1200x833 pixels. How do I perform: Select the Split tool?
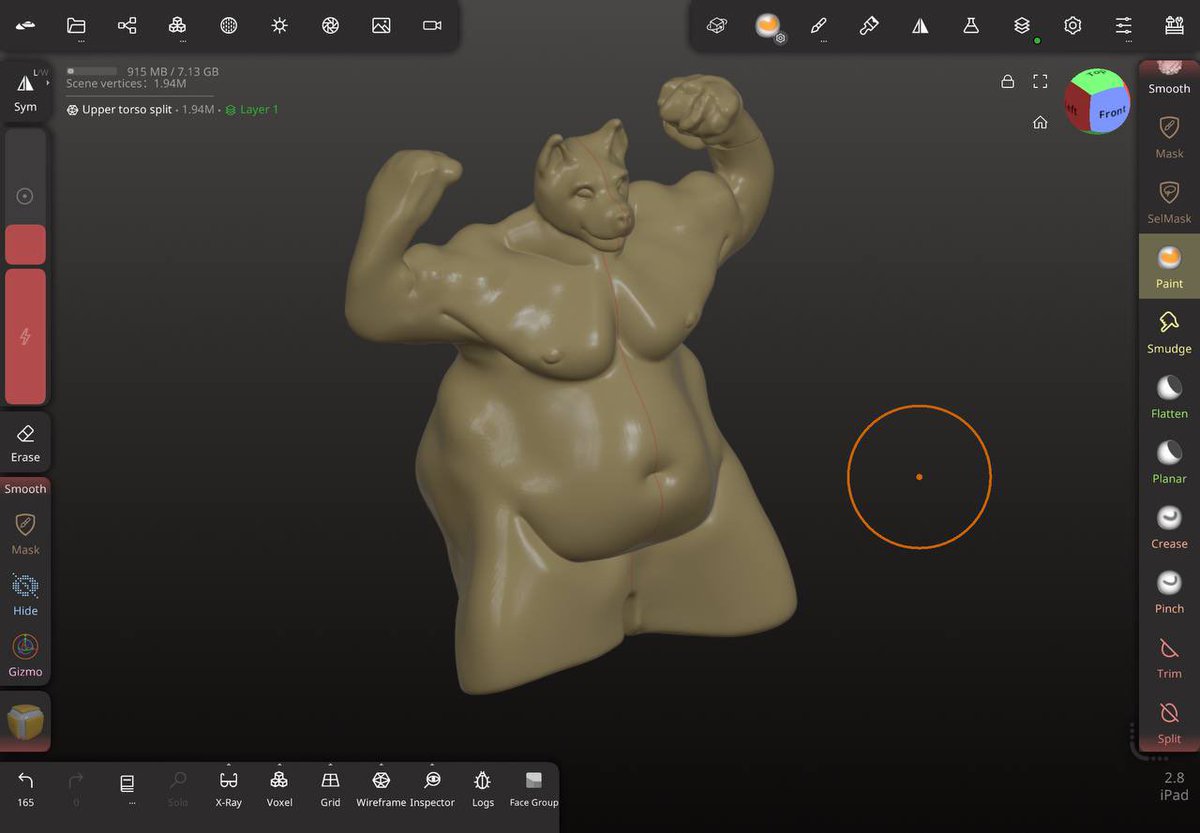point(1169,722)
